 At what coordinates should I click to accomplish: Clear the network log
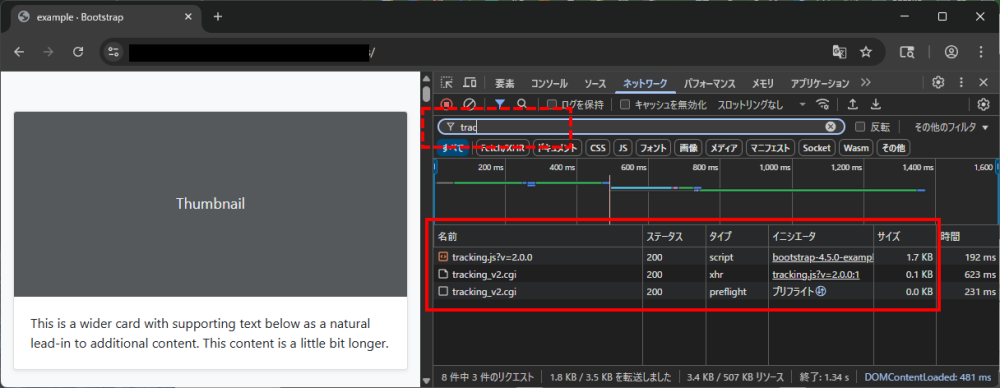click(x=469, y=104)
